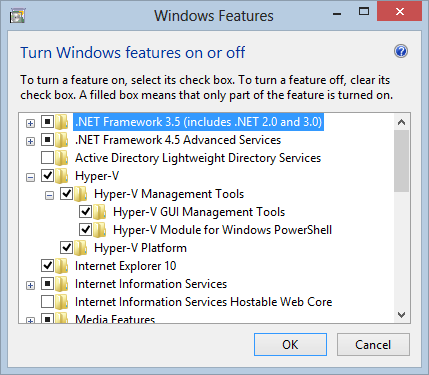
Task: Select 'Hyper-V GUI Management Tools' label
Action: click(199, 212)
